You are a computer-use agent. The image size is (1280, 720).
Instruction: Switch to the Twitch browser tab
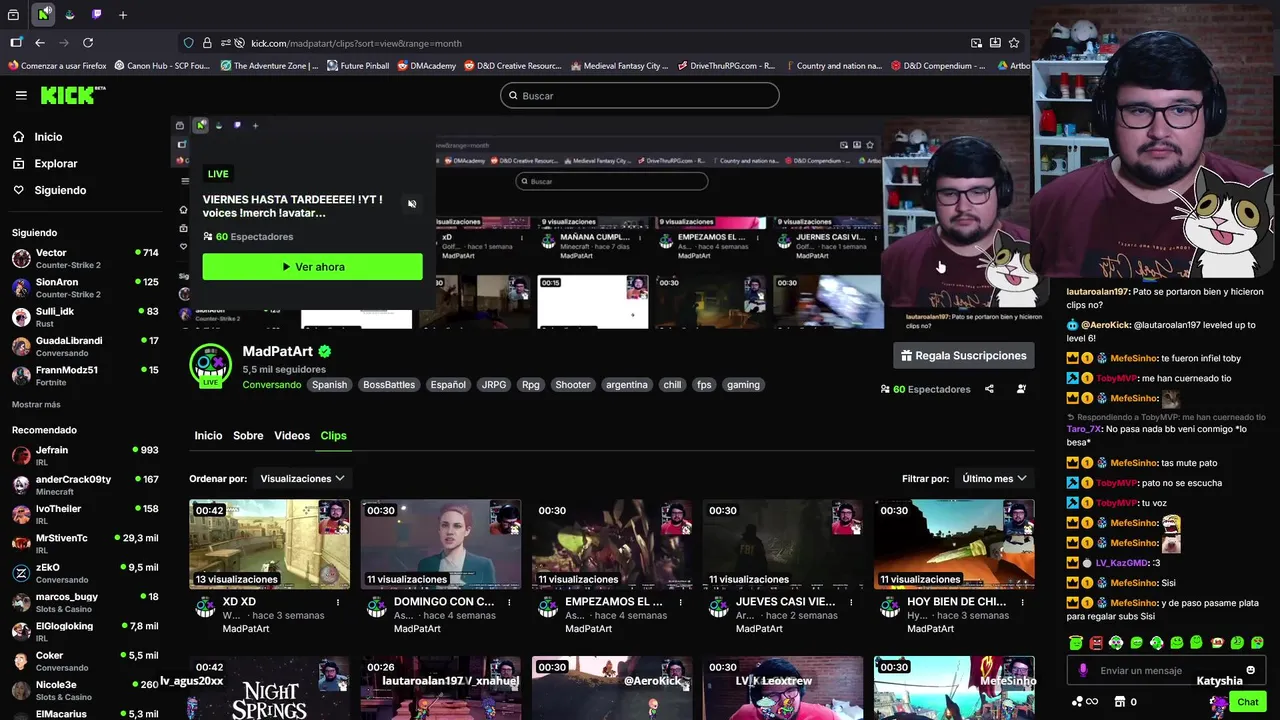[x=97, y=15]
